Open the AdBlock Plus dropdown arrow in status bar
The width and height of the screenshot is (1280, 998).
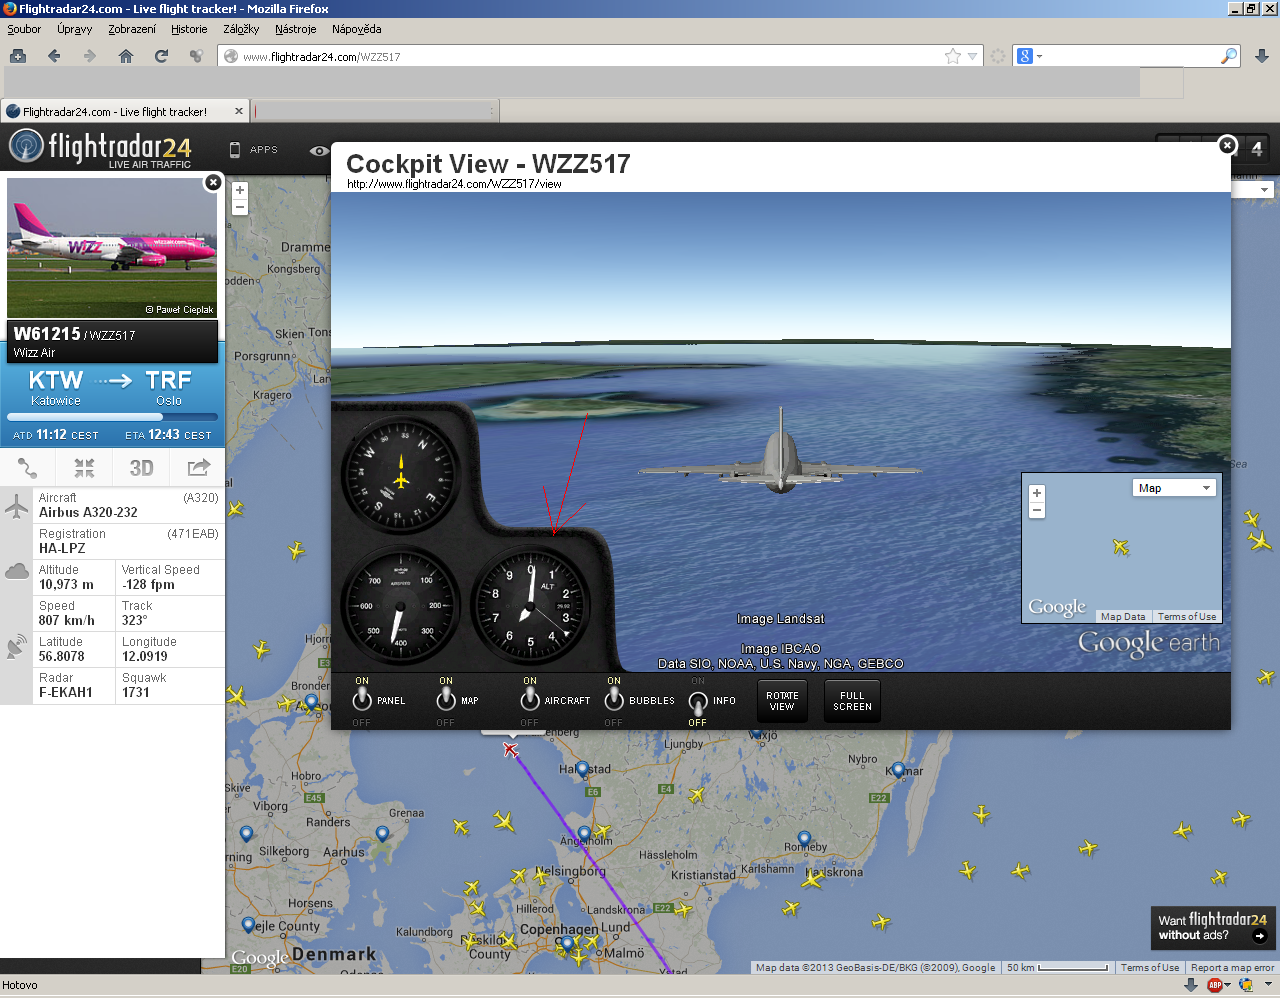coord(1228,985)
